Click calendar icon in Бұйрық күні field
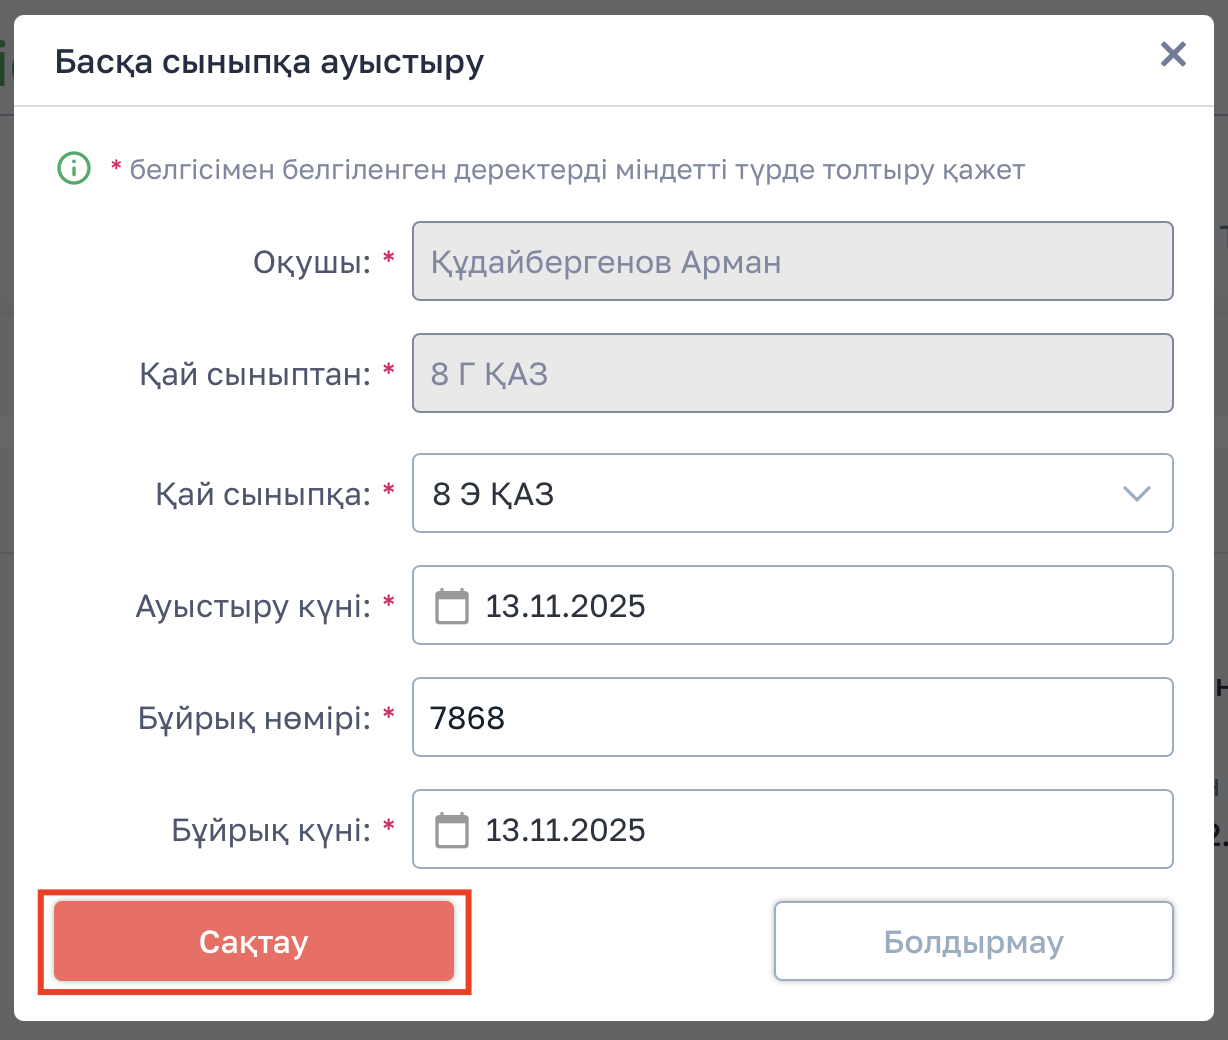 click(452, 830)
